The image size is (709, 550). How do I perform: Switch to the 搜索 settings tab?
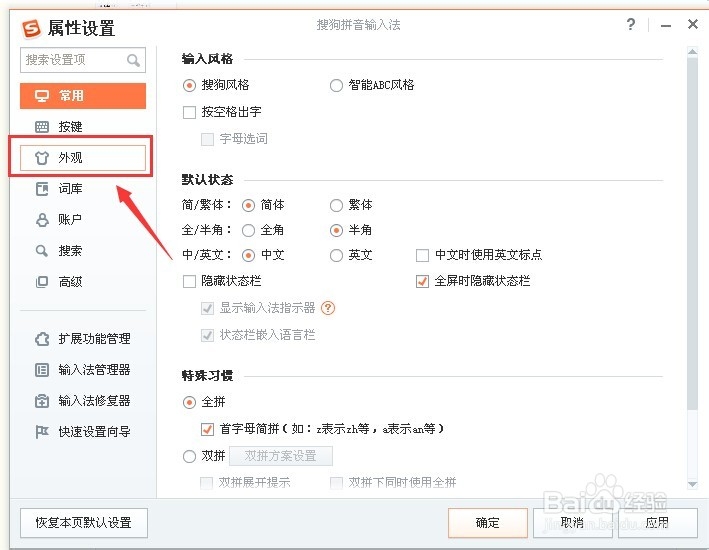[x=70, y=251]
